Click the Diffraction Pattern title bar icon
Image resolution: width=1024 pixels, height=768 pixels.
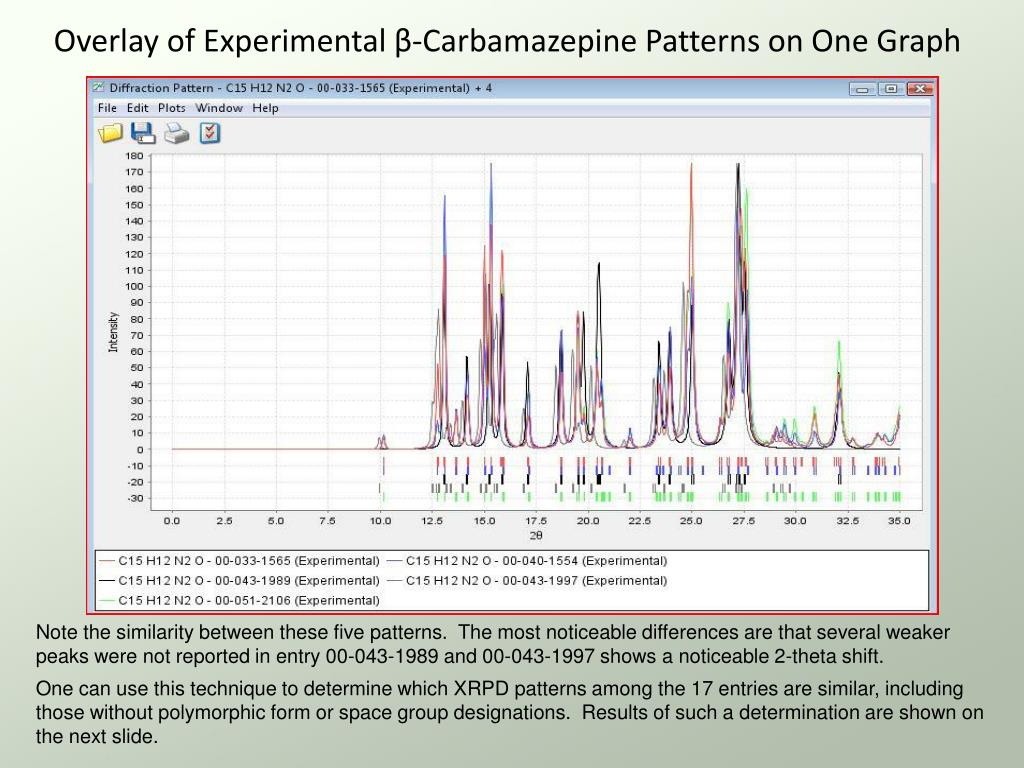pyautogui.click(x=98, y=88)
